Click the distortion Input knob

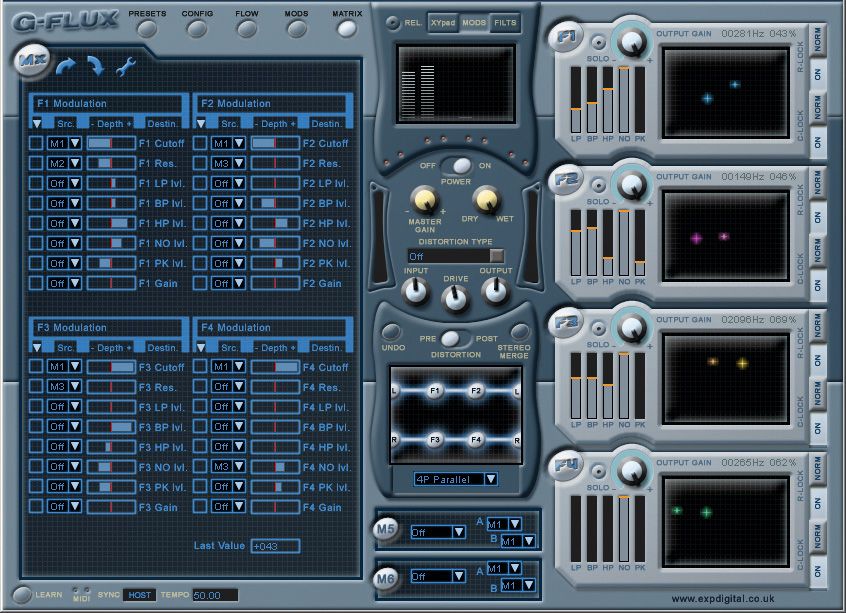[415, 291]
